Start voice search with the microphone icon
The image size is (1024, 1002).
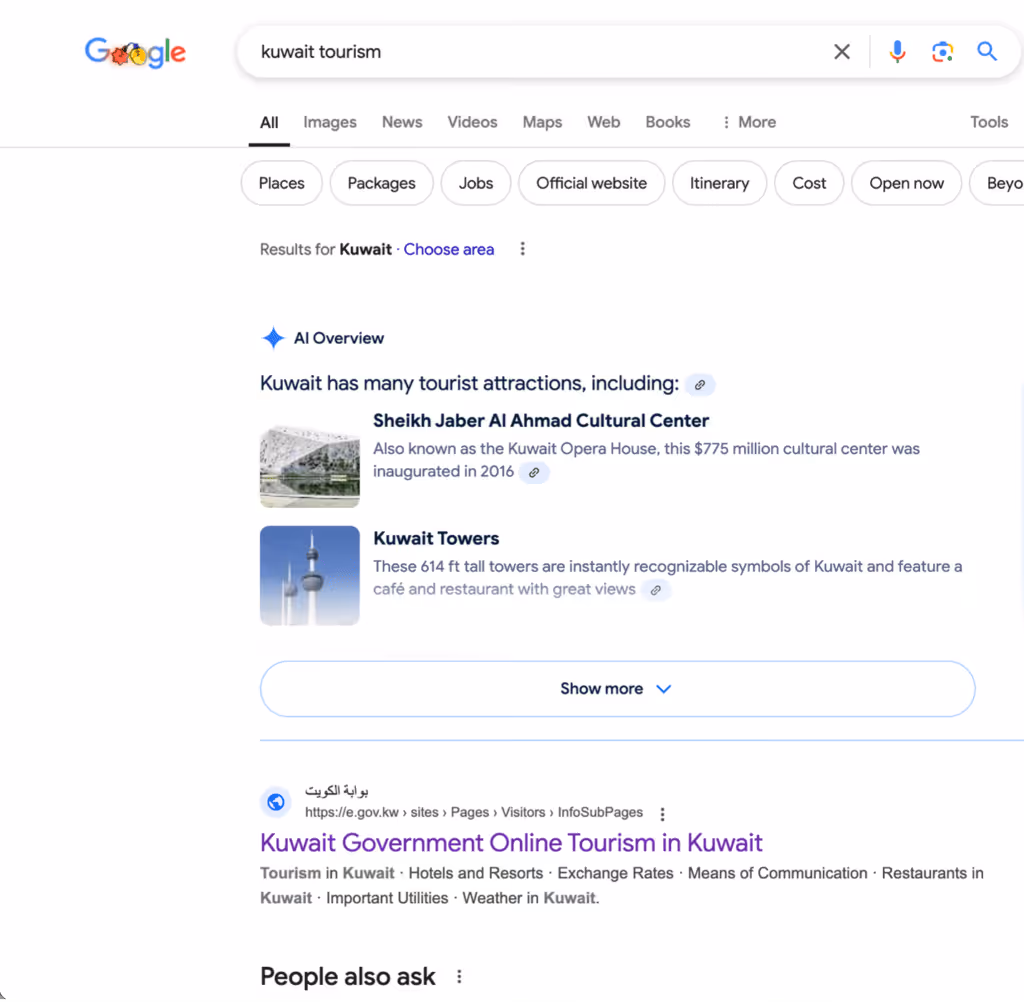(x=897, y=52)
